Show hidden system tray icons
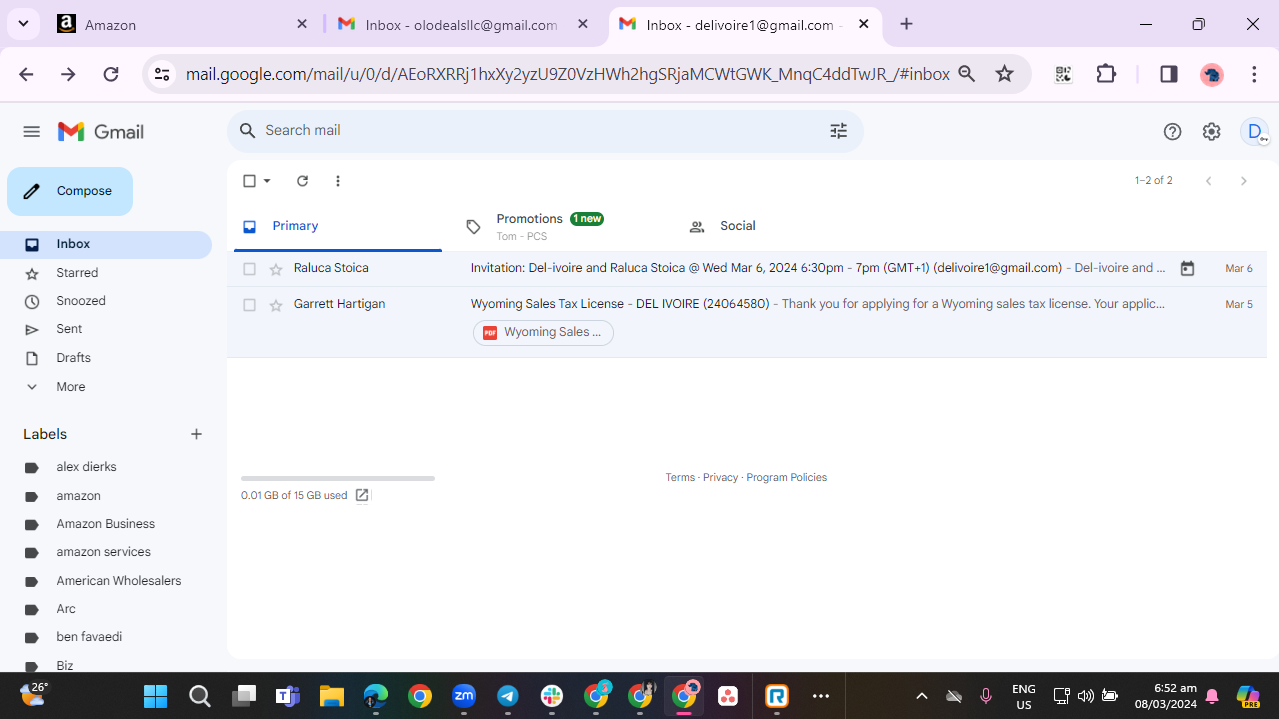This screenshot has height=719, width=1279. (x=922, y=696)
